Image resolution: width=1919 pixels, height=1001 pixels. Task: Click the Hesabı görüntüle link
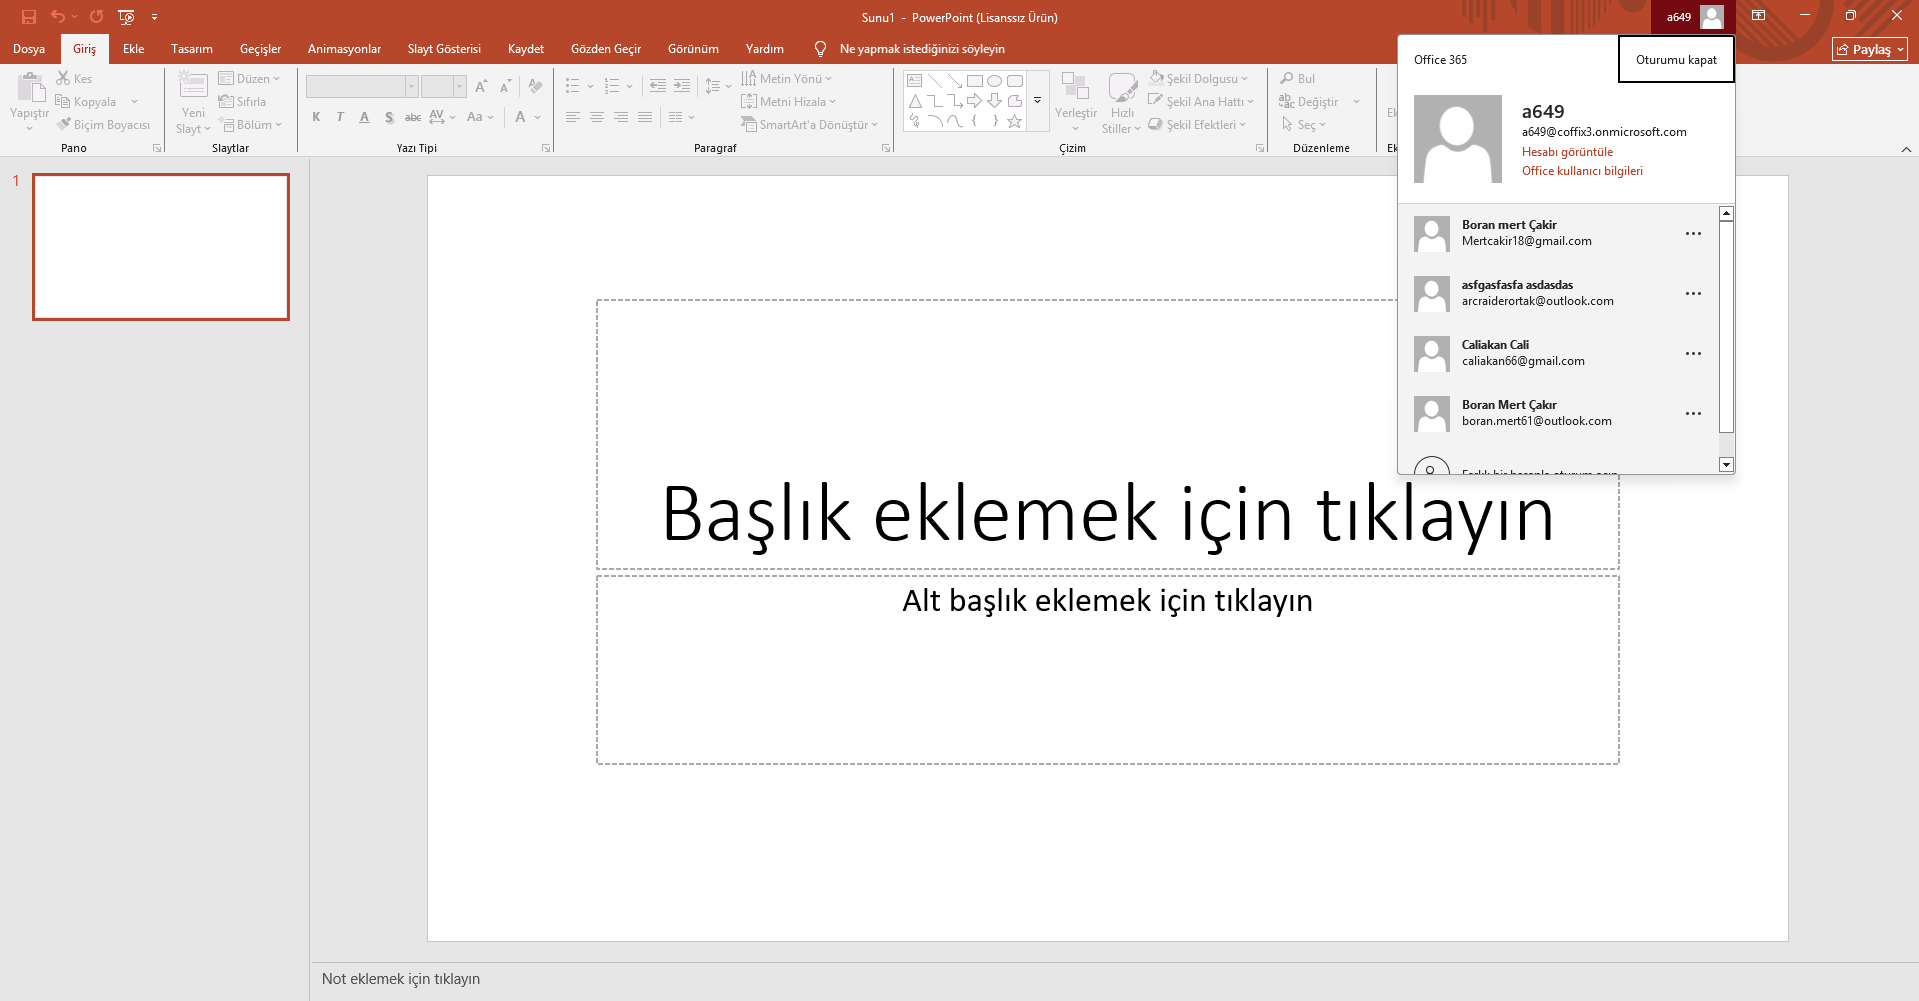[x=1567, y=152]
